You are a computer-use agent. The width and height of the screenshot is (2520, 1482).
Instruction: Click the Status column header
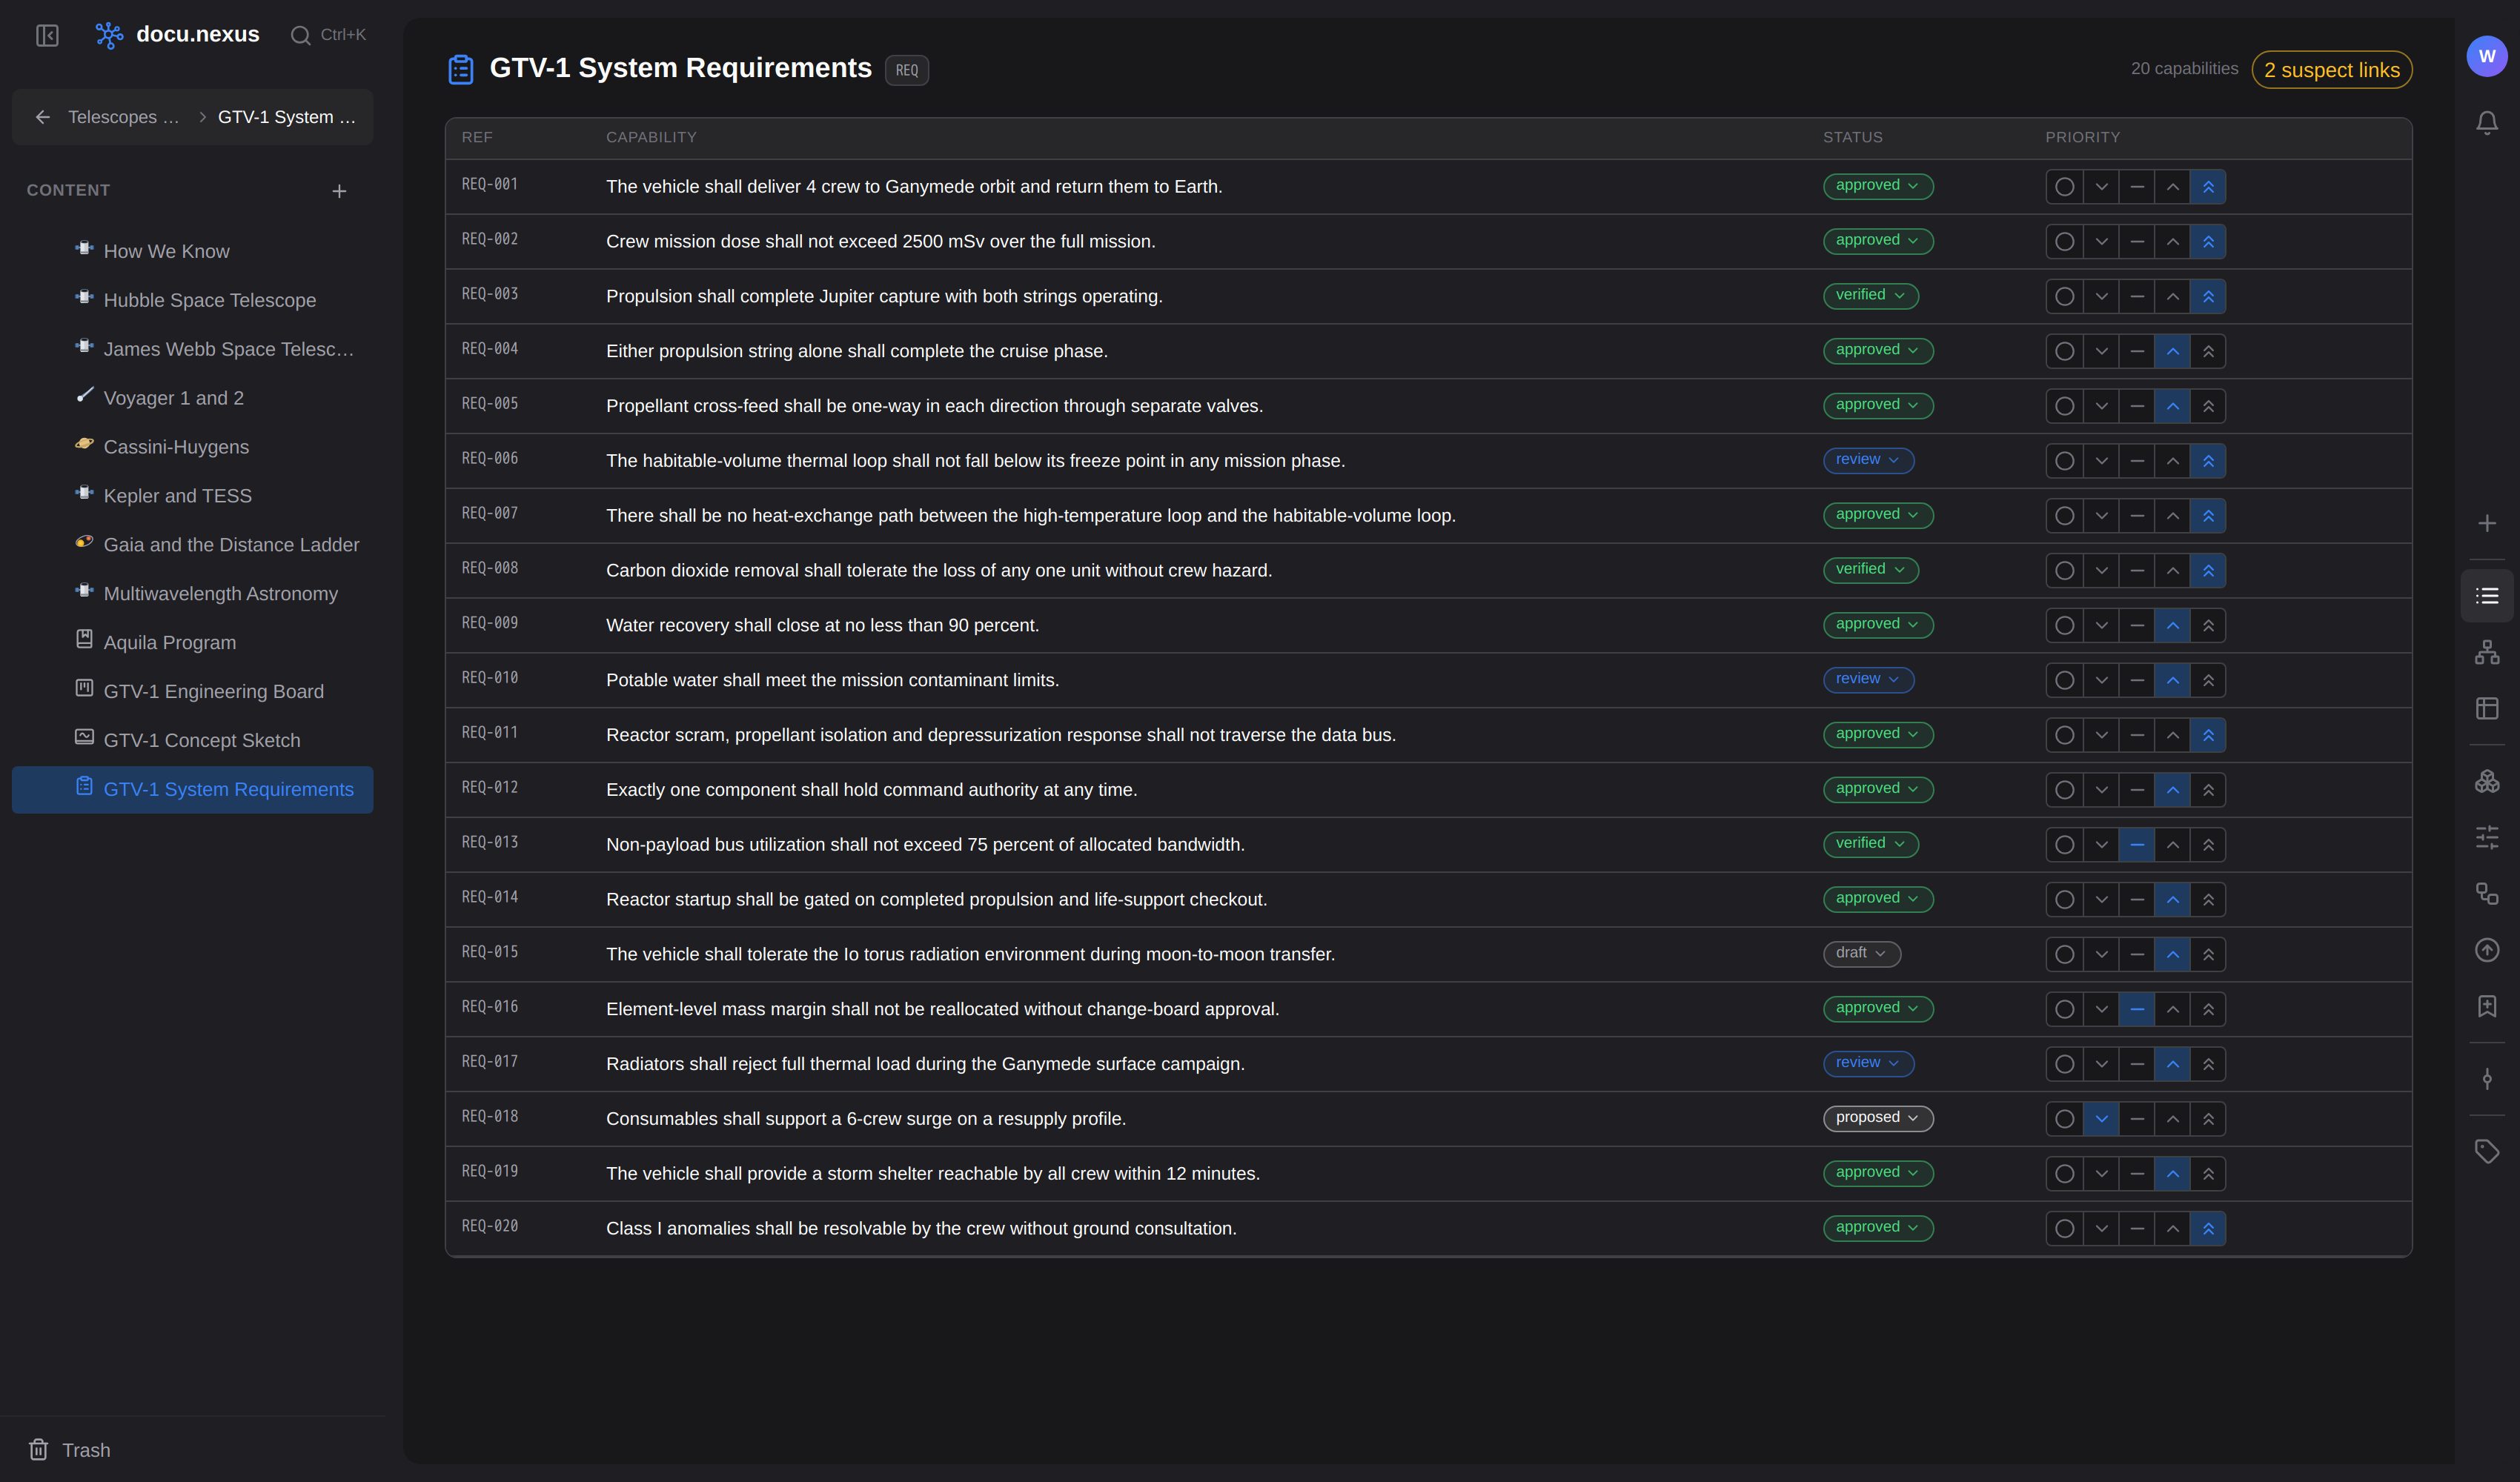pos(1852,137)
